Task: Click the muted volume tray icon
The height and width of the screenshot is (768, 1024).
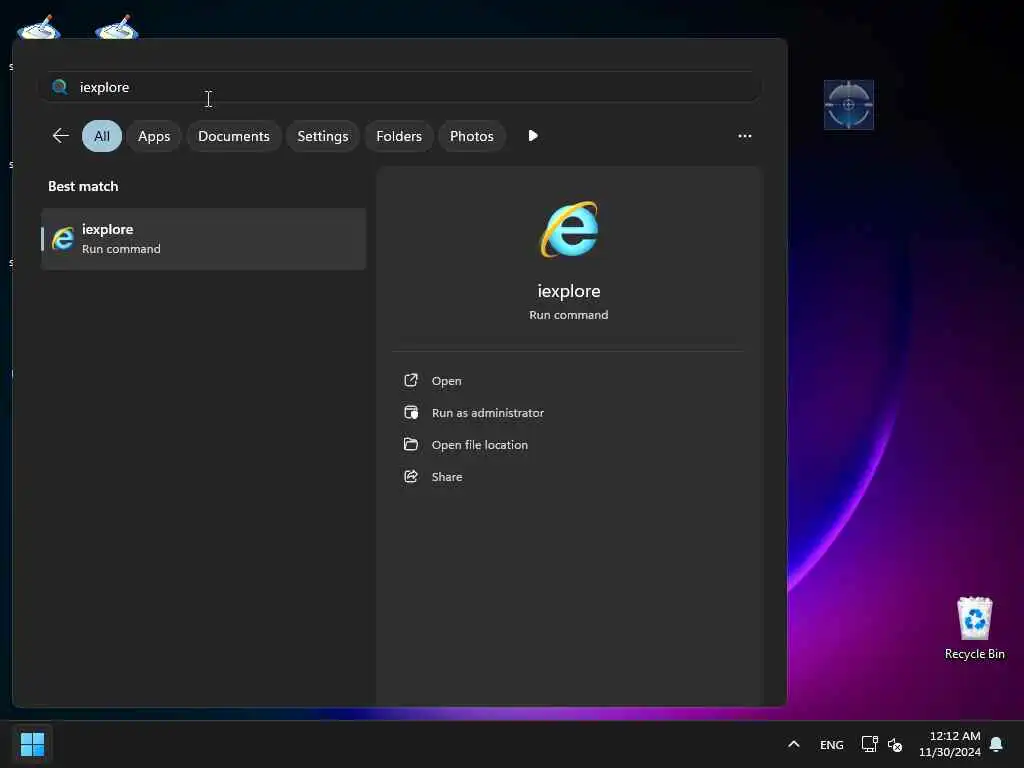Action: 895,744
